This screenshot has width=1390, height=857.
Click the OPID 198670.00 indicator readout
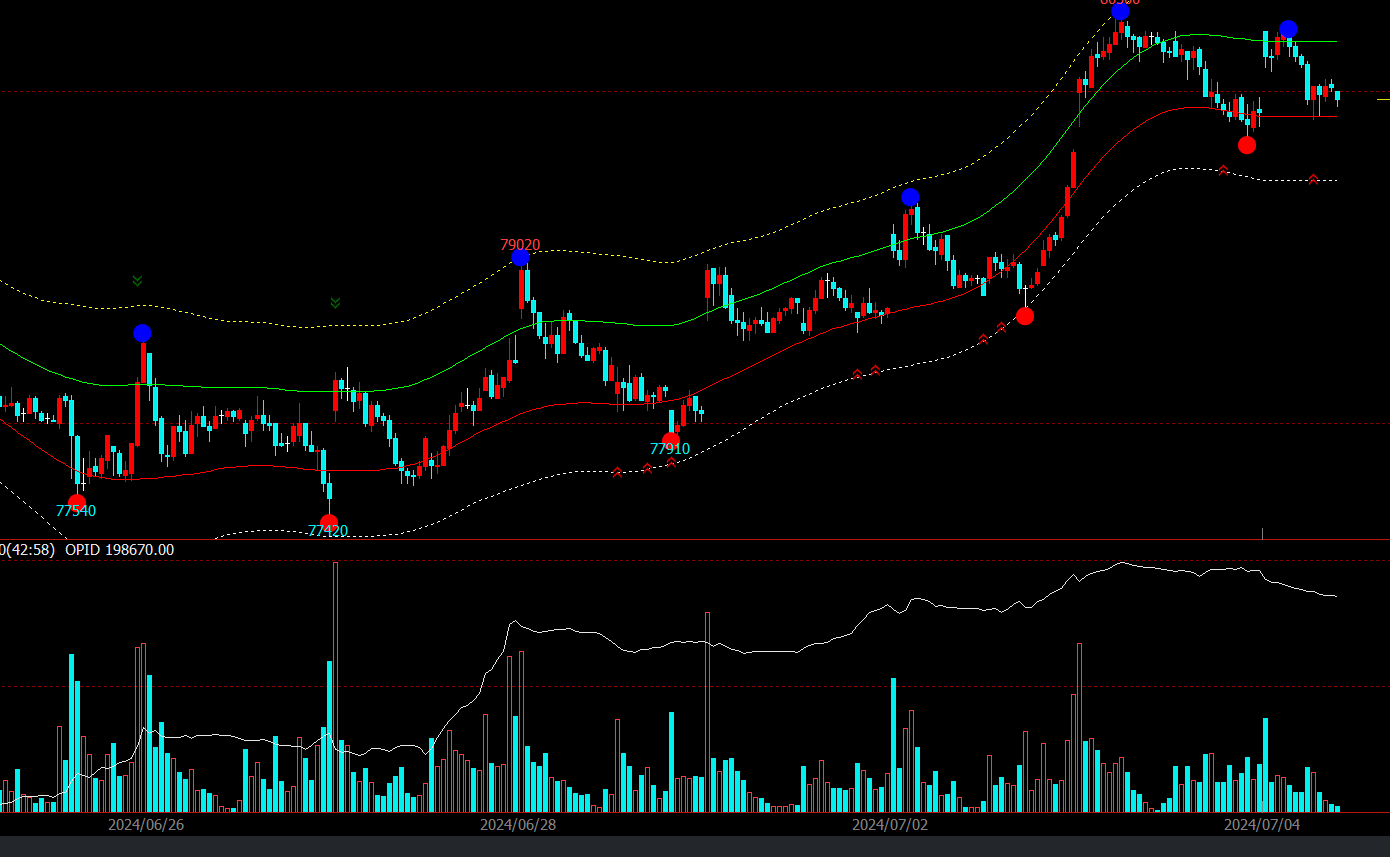(120, 550)
